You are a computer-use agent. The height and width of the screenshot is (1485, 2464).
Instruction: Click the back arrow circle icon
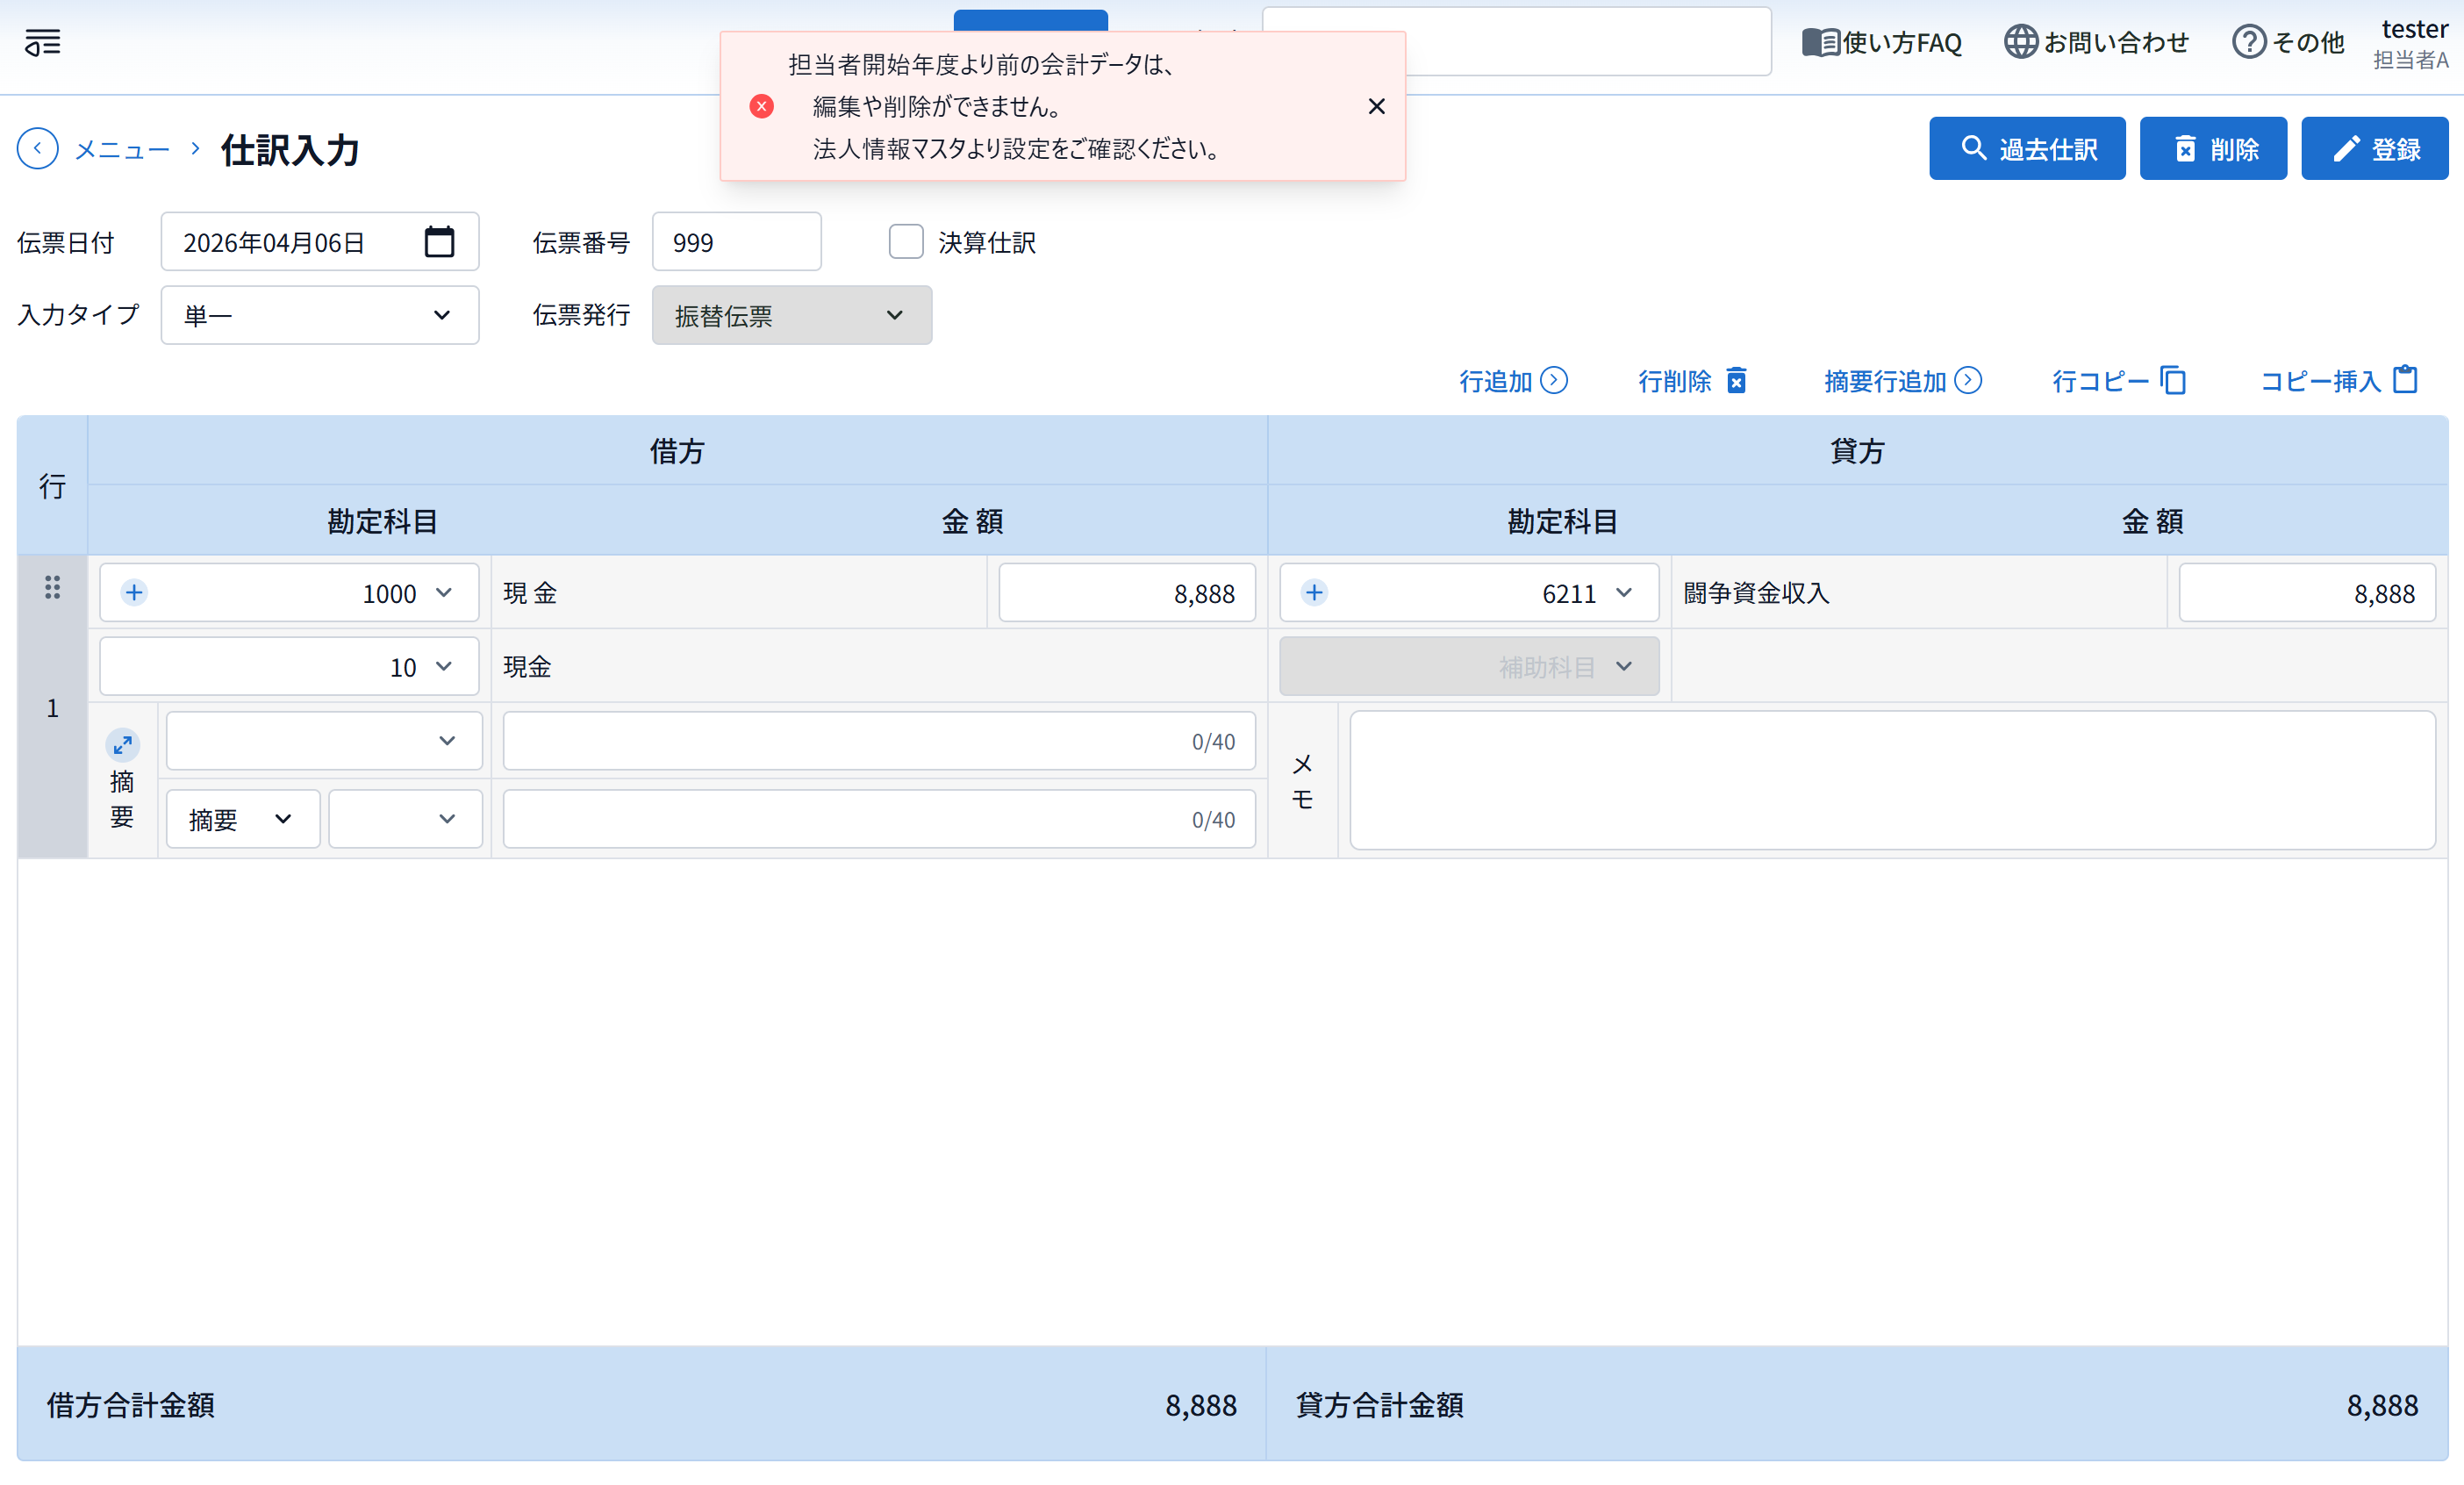pyautogui.click(x=38, y=149)
